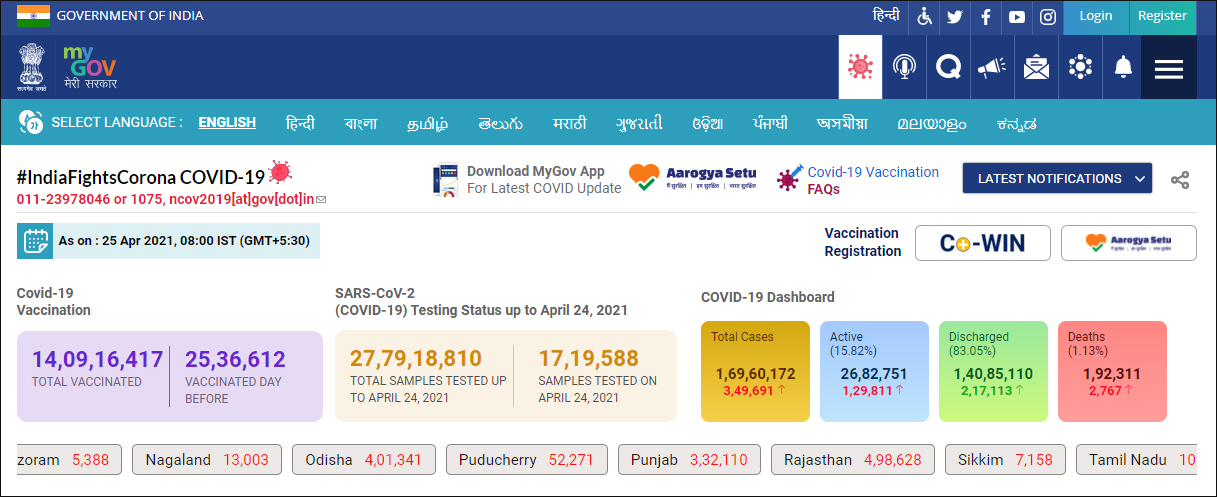The image size is (1217, 497).
Task: Click the Total Cases yellow card
Action: [755, 371]
